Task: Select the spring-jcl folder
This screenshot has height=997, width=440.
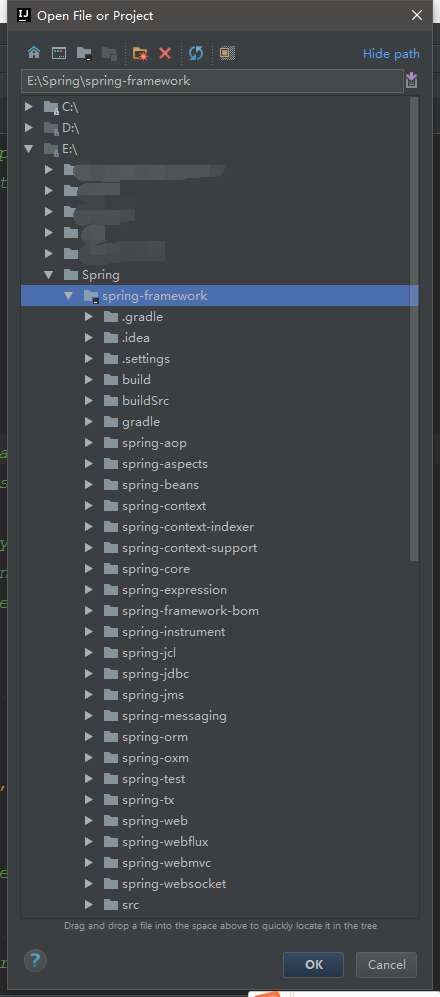Action: coord(149,652)
